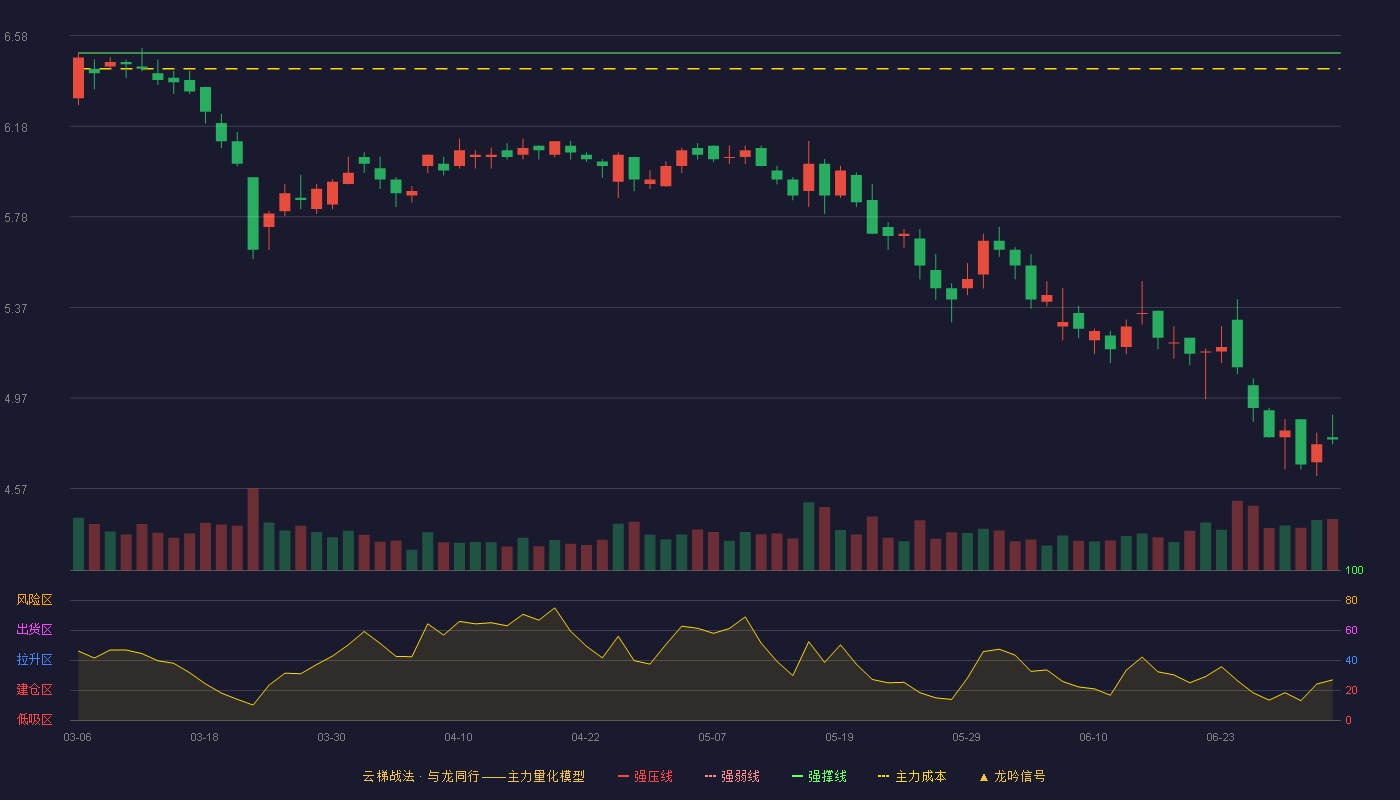Click the 4.97 price axis label
The height and width of the screenshot is (800, 1400).
tap(15, 399)
